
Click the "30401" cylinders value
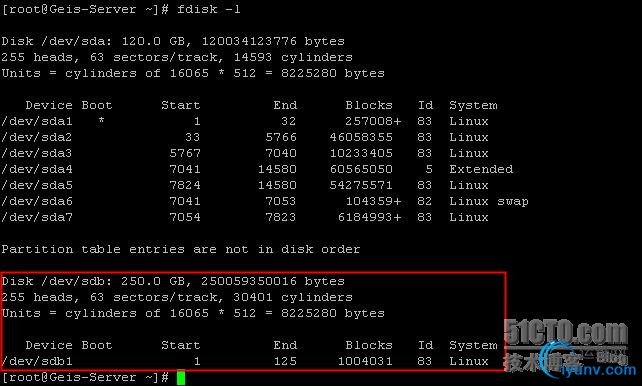253,297
